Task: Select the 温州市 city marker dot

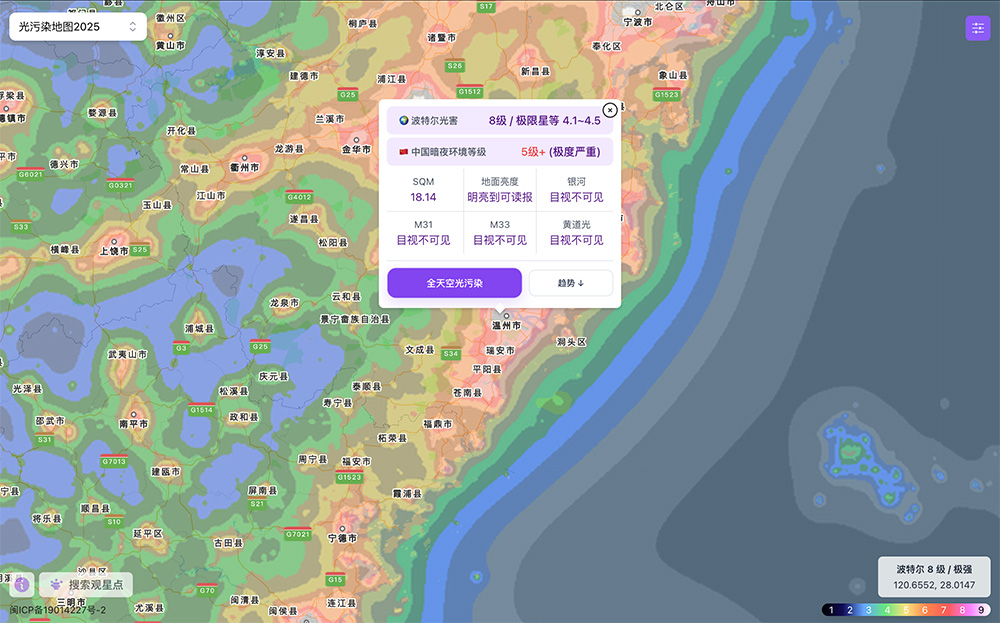Action: pyautogui.click(x=506, y=316)
